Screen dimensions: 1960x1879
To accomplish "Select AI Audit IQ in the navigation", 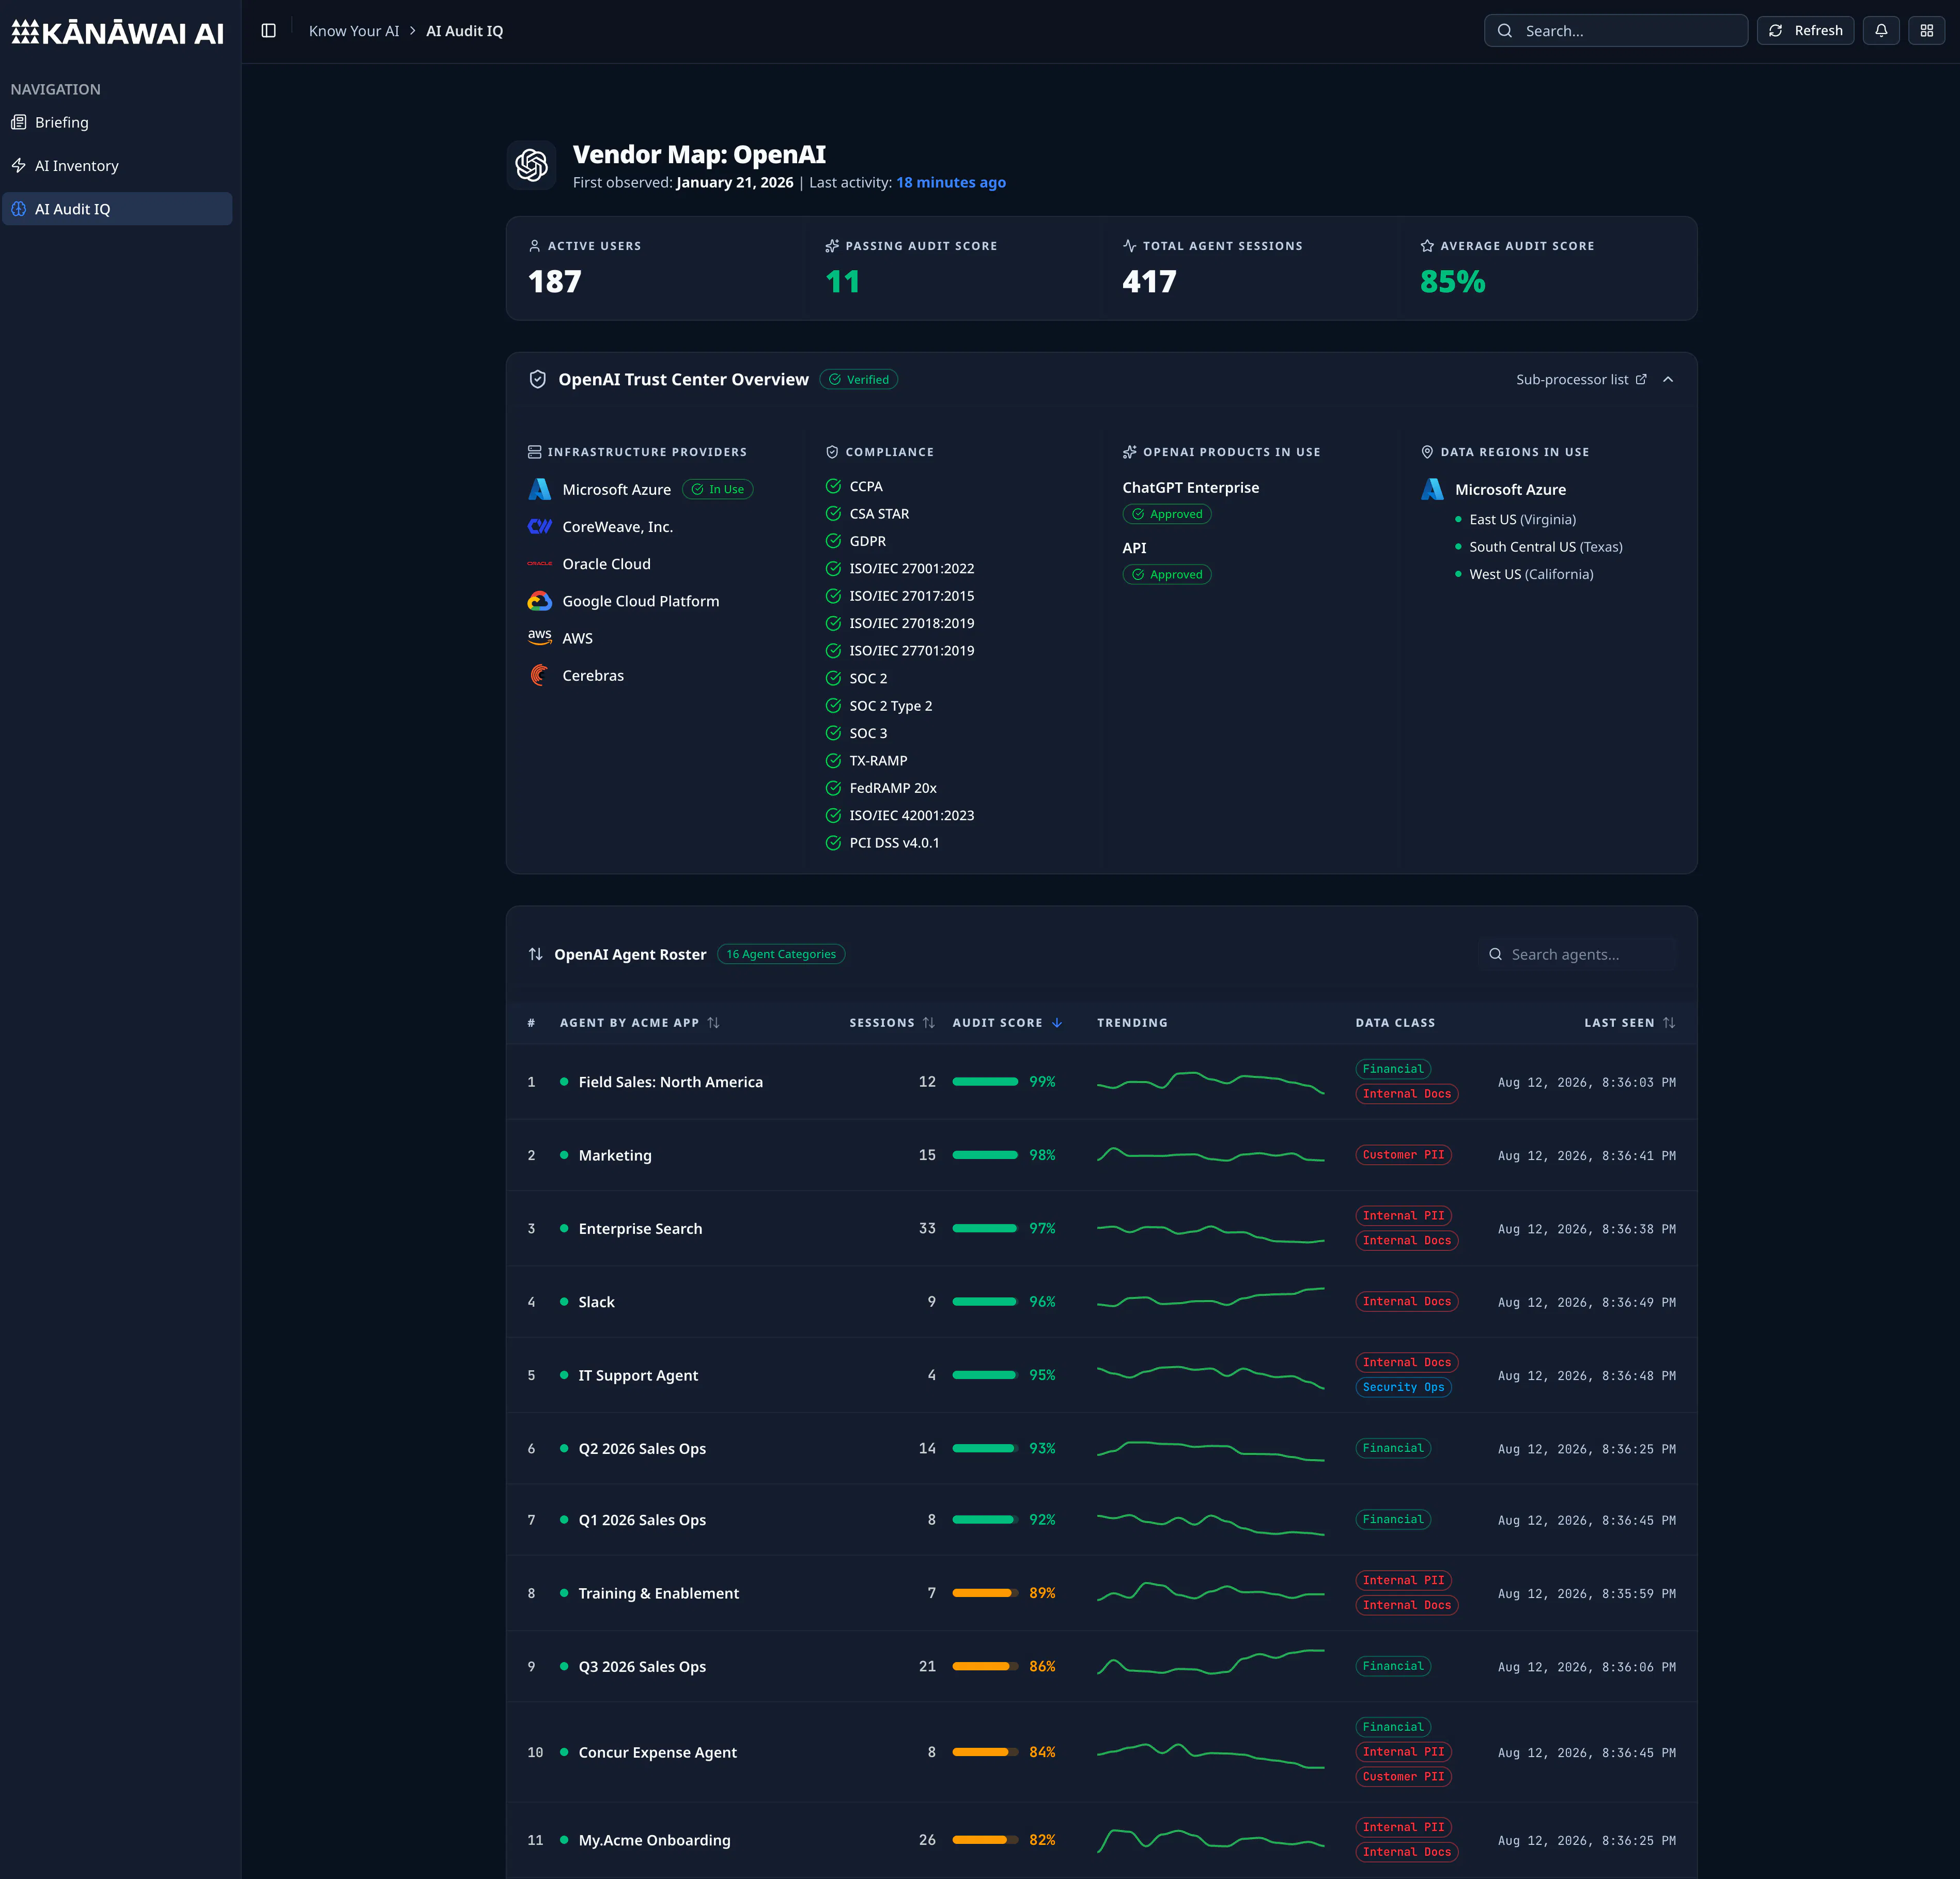I will (117, 209).
